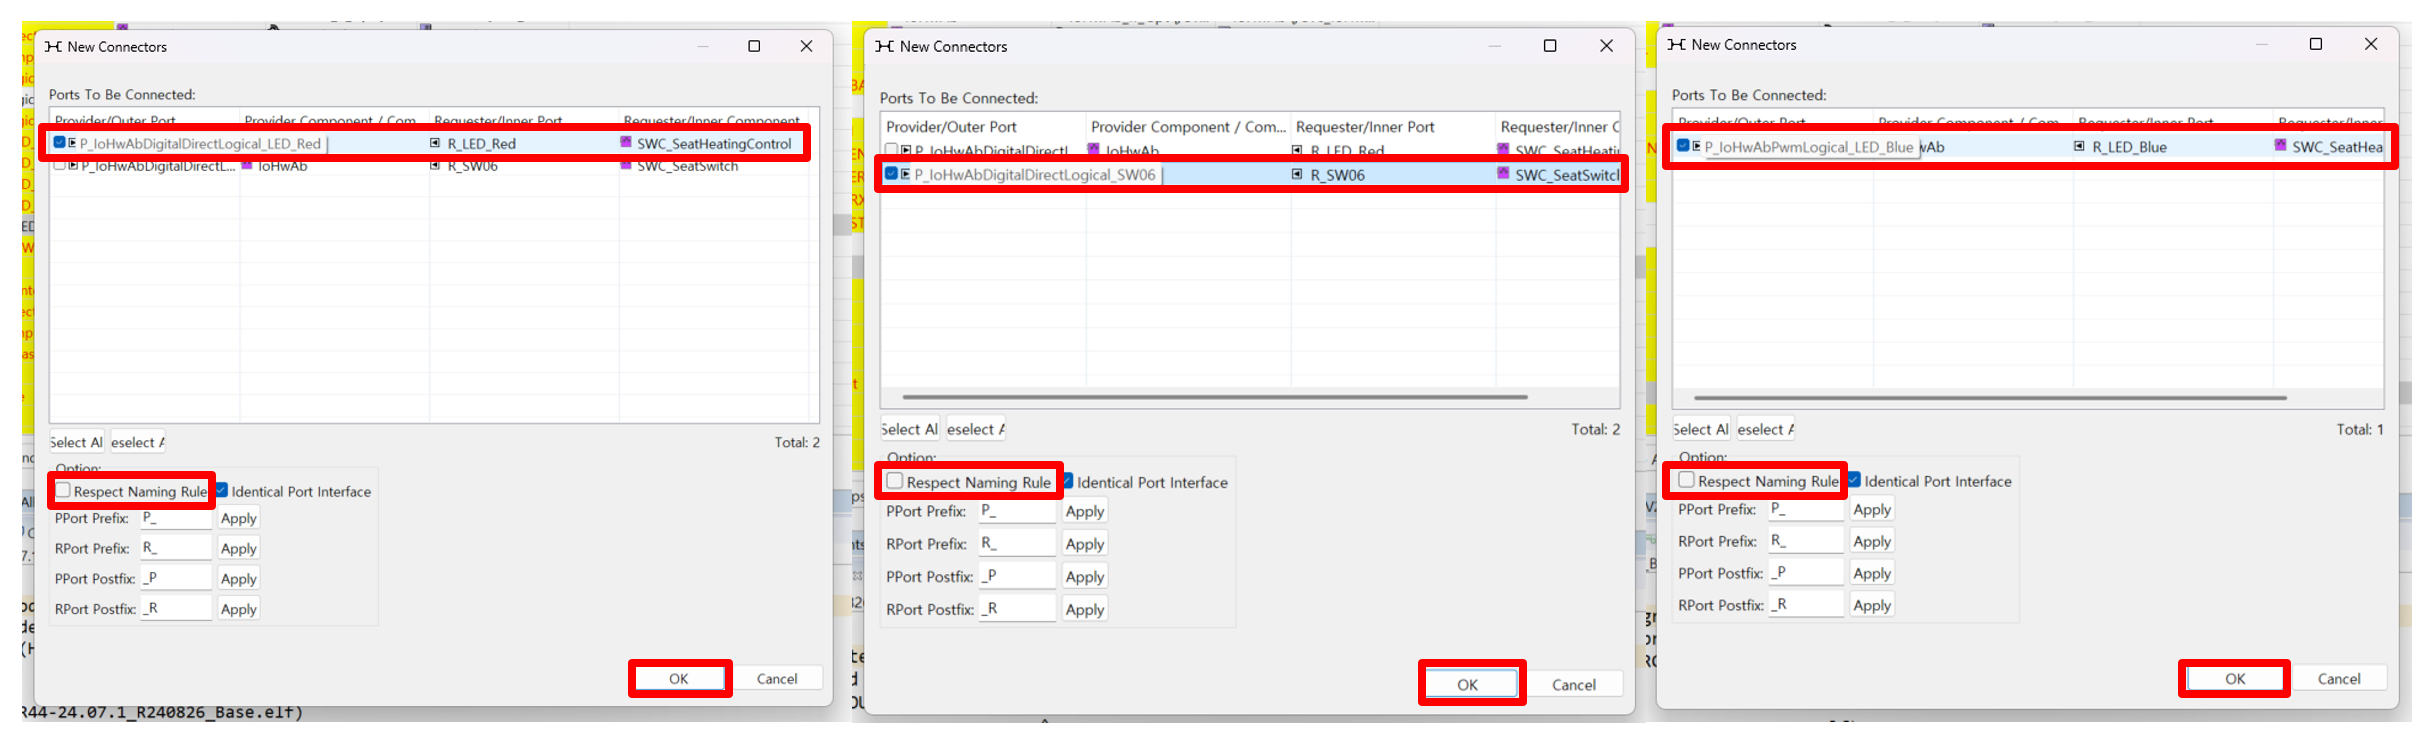Toggle Identical Port Interface in the middle dialog

coord(1068,481)
